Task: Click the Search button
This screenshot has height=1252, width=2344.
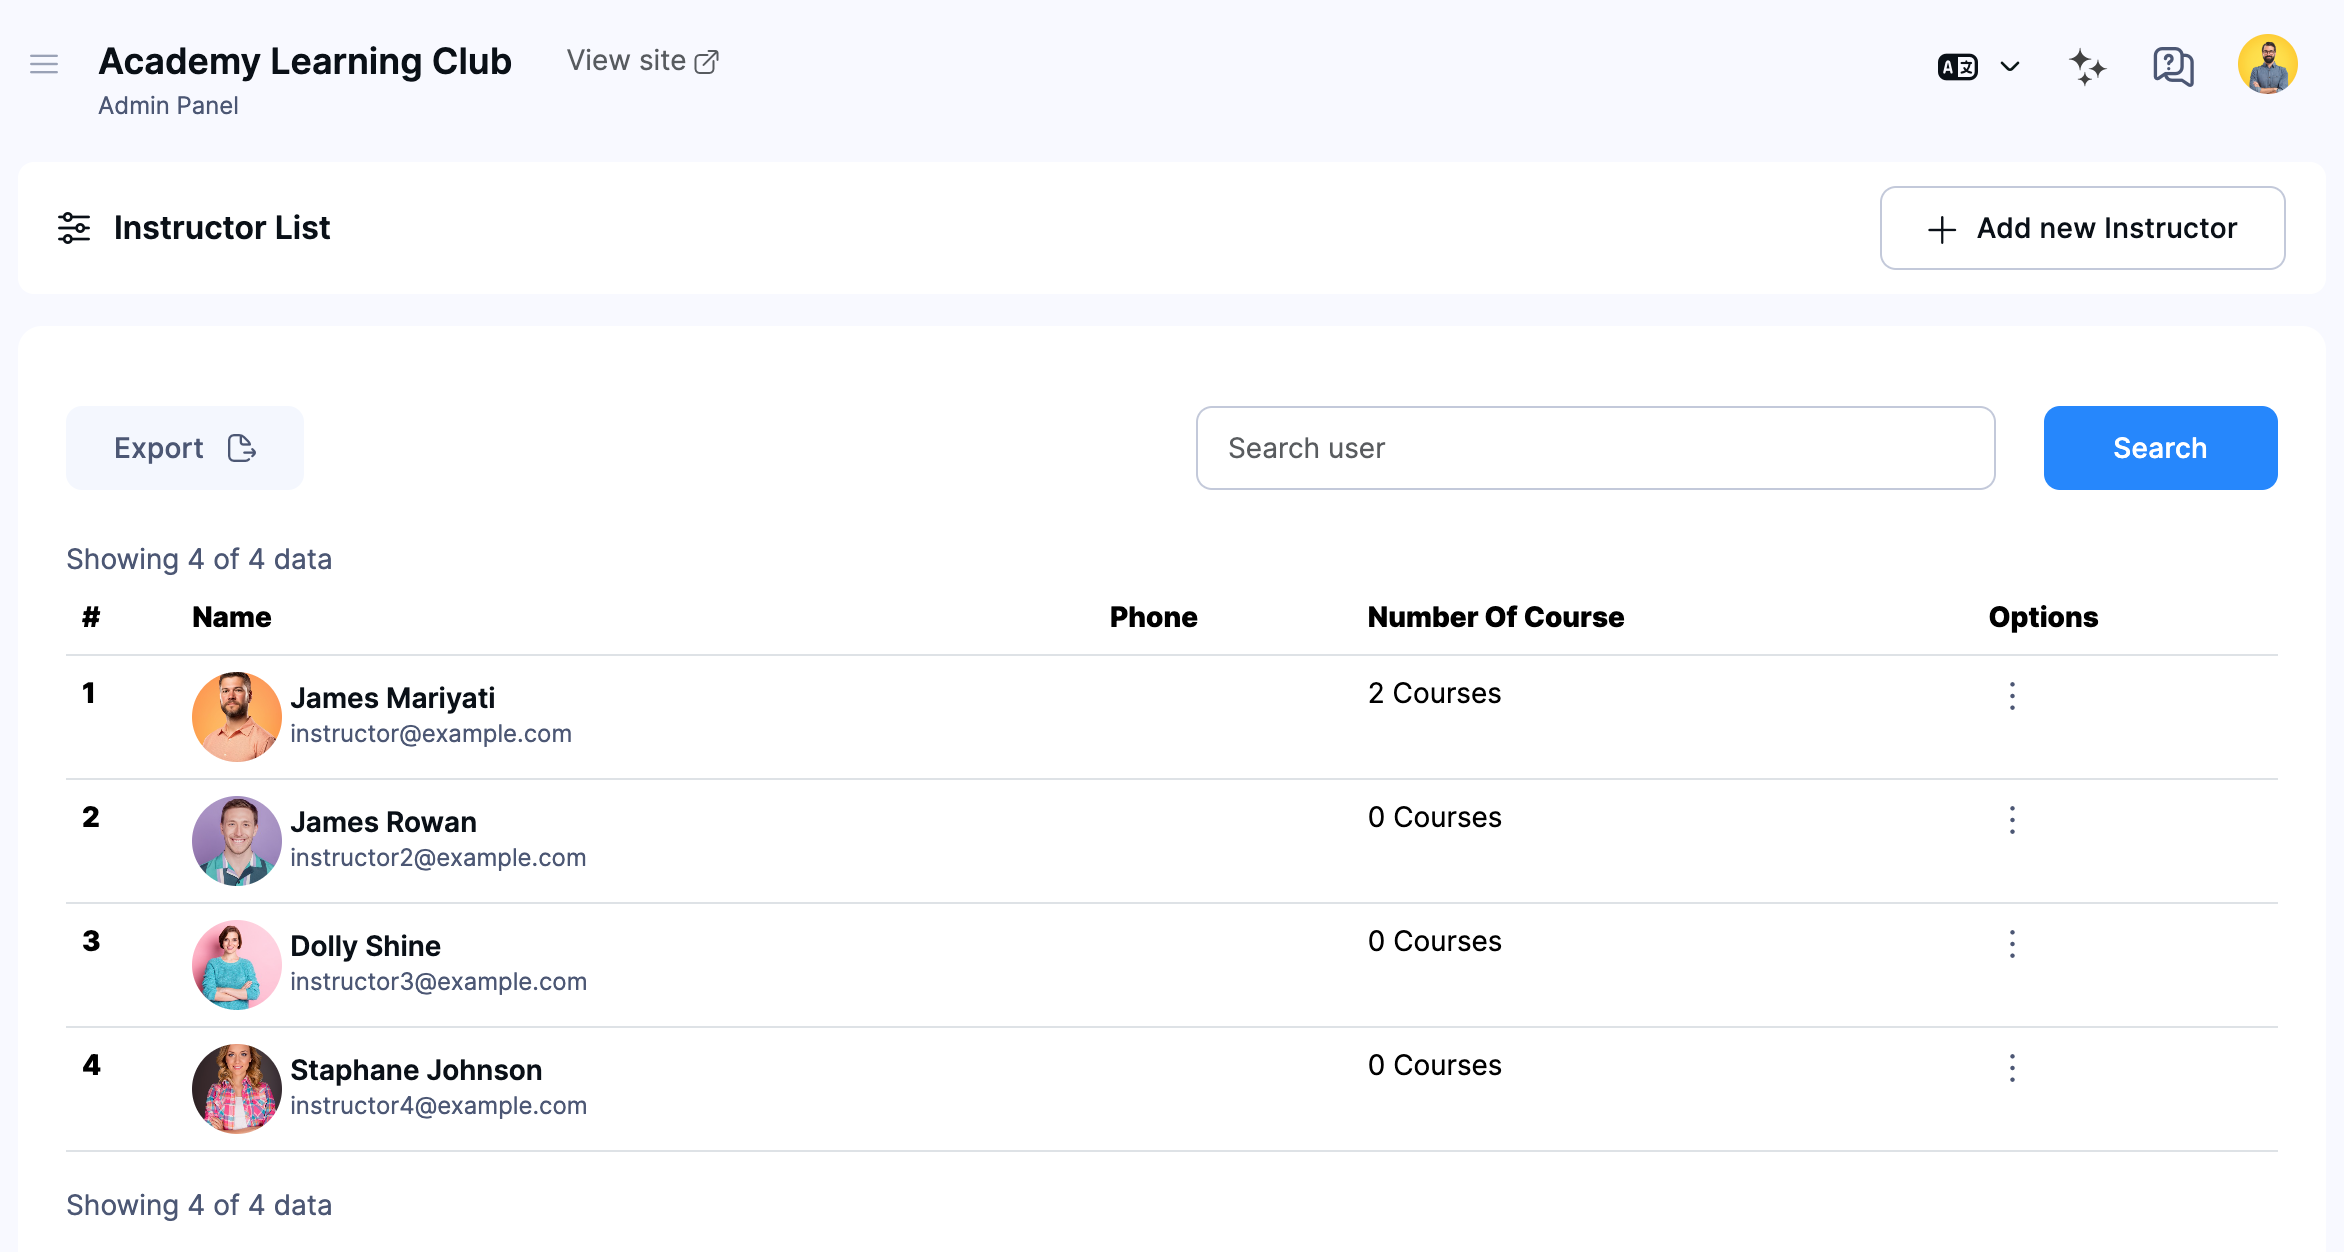Action: 2160,448
